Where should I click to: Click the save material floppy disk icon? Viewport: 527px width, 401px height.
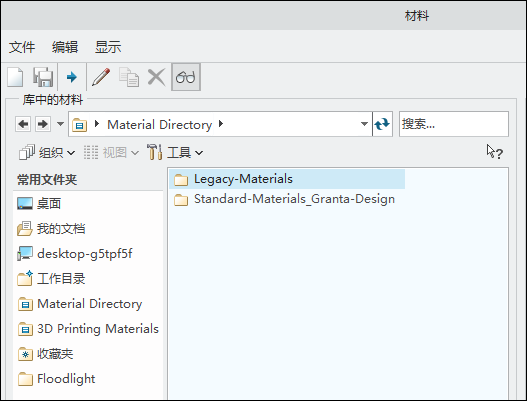click(43, 77)
